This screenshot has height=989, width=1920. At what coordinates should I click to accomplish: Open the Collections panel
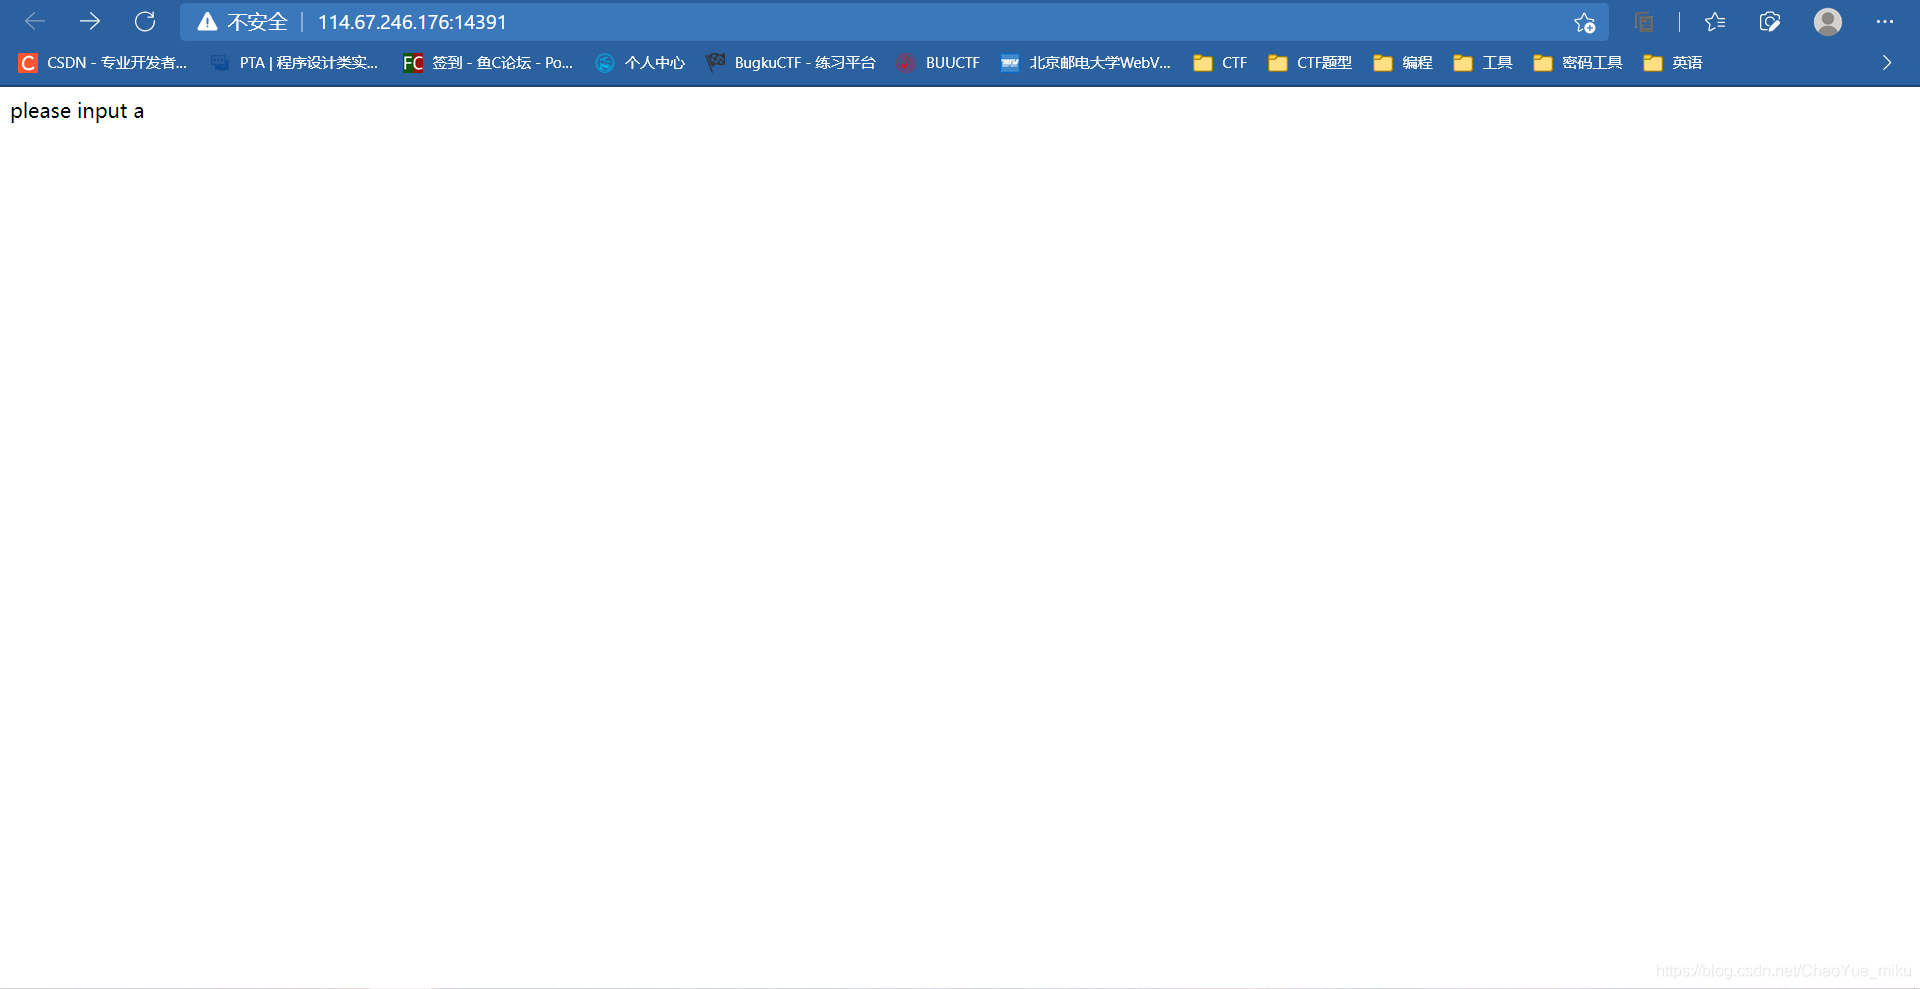coord(1644,22)
